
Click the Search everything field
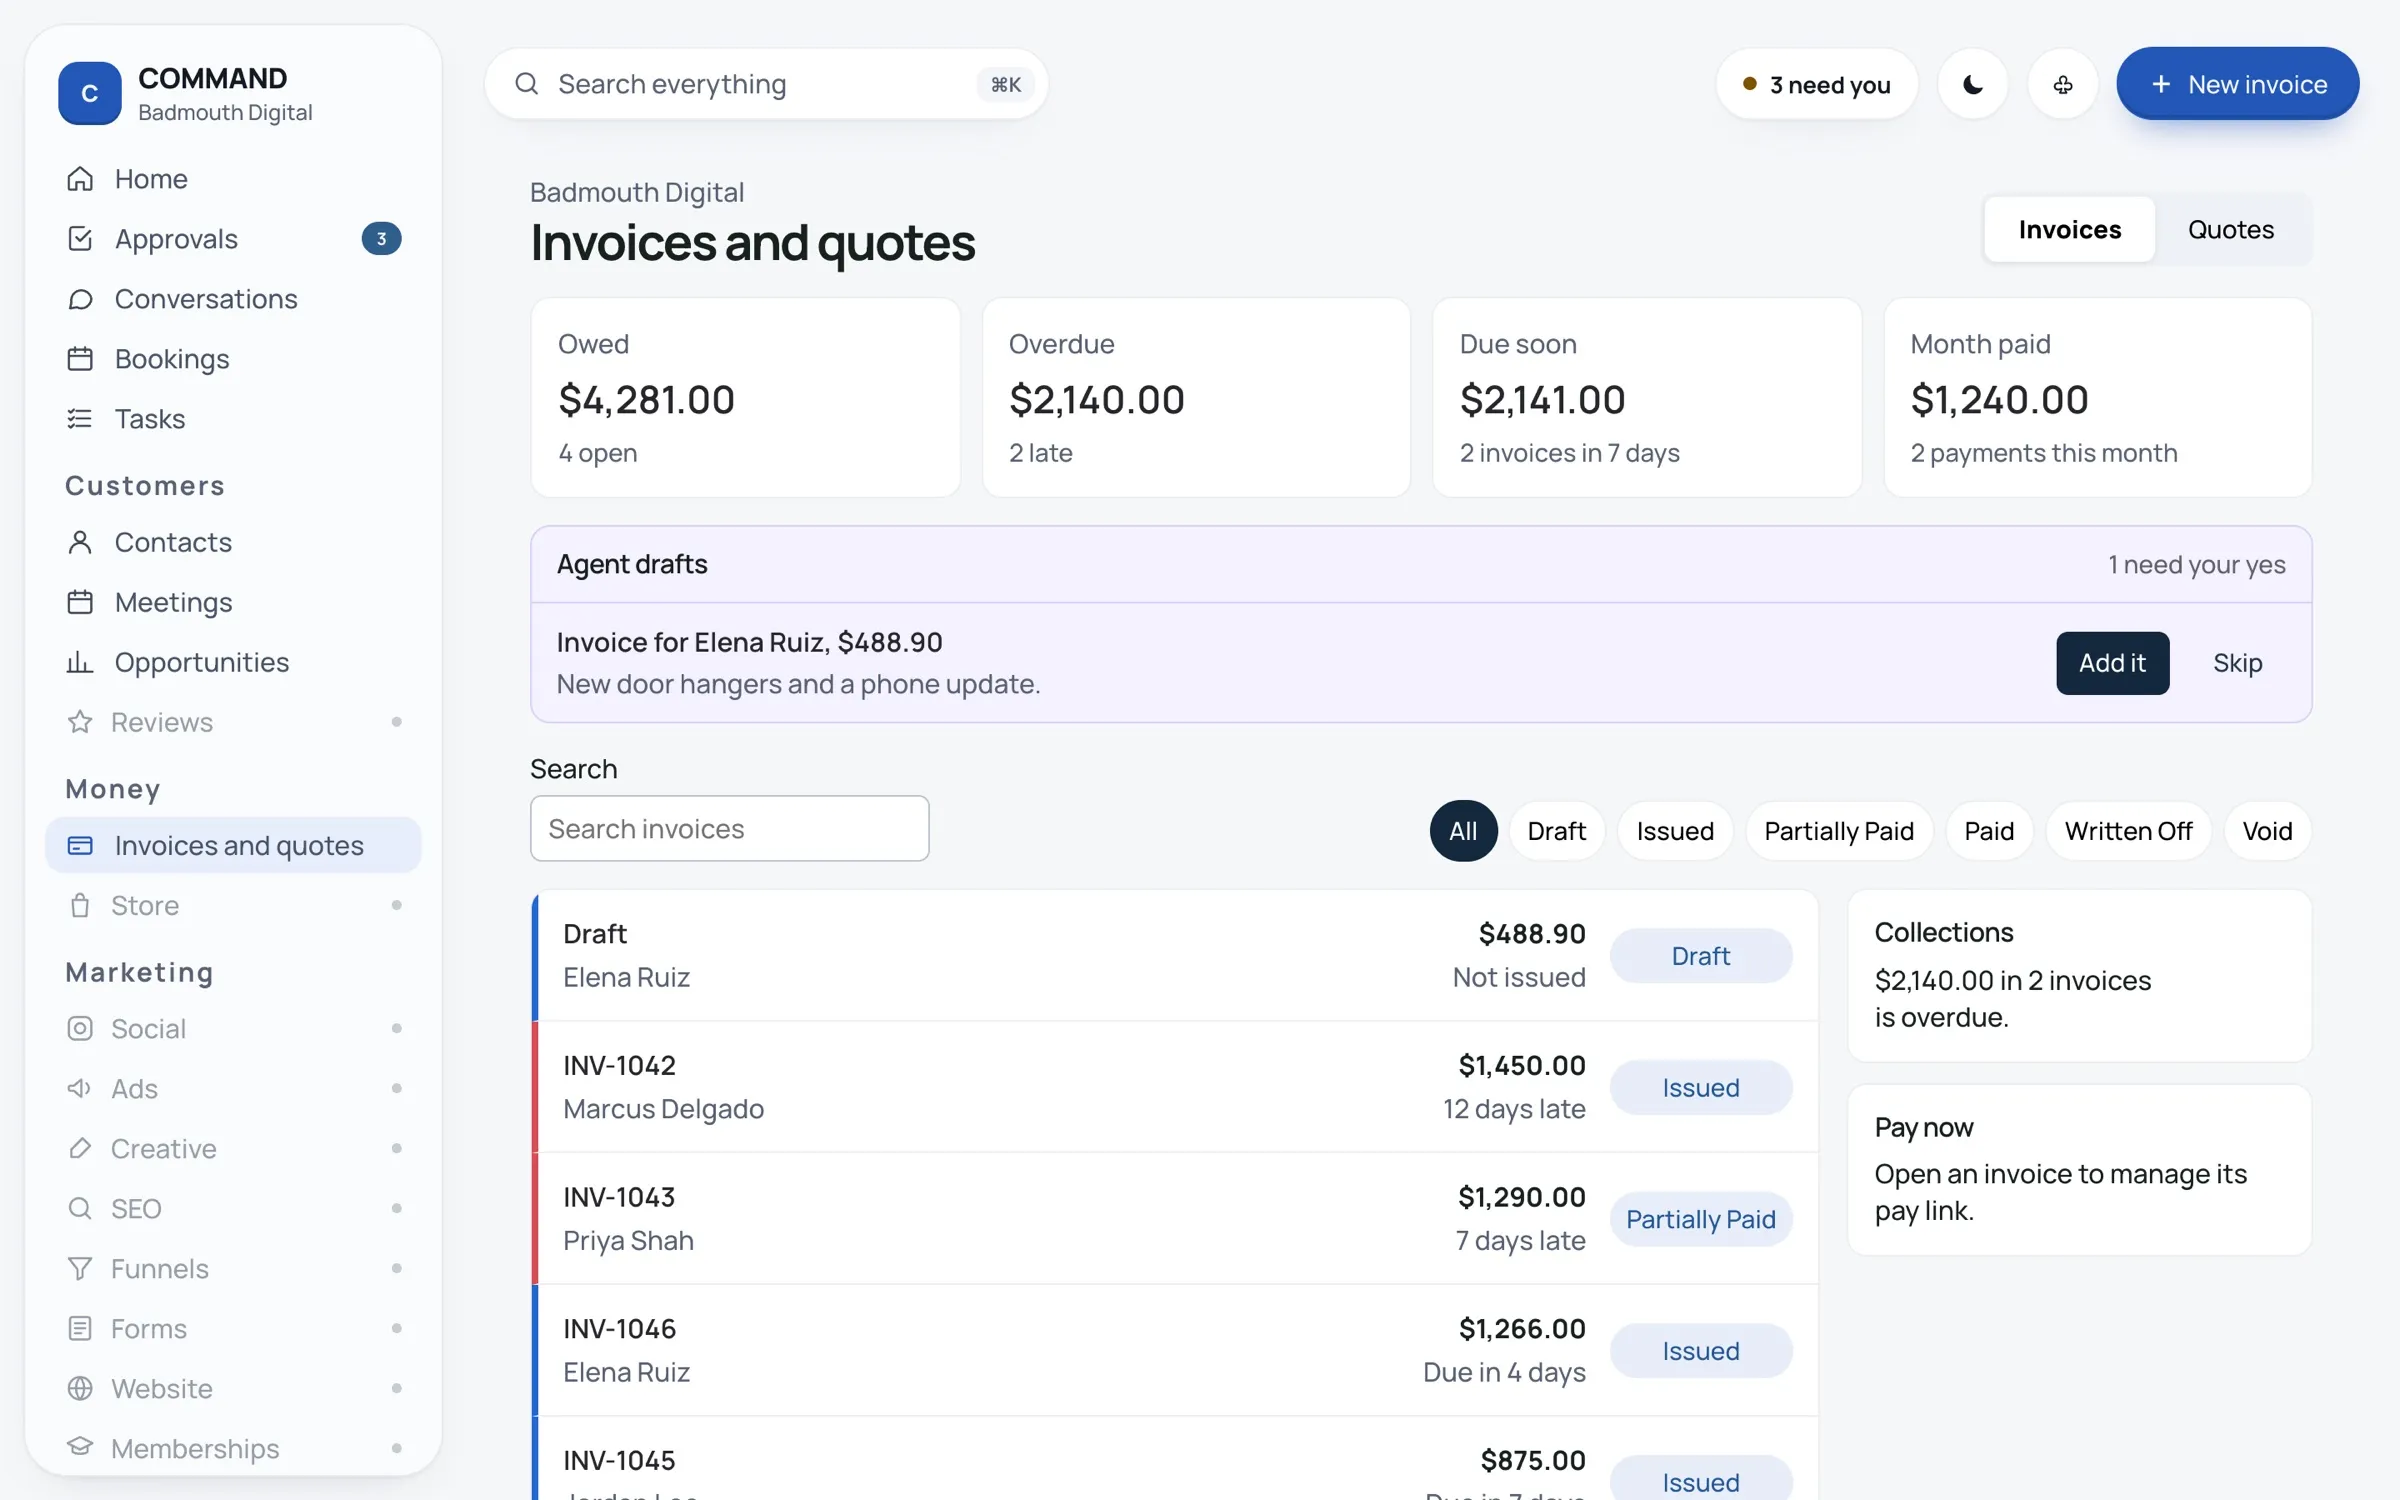click(766, 84)
